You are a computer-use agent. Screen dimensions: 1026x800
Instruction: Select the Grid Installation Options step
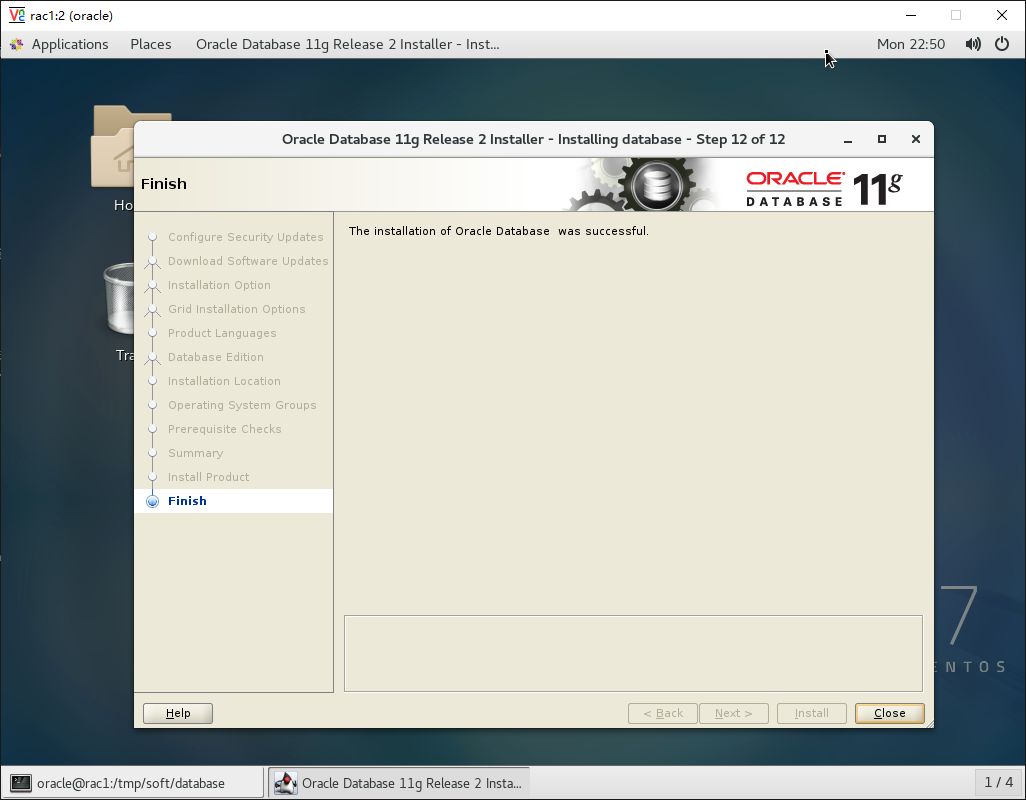[x=236, y=309]
